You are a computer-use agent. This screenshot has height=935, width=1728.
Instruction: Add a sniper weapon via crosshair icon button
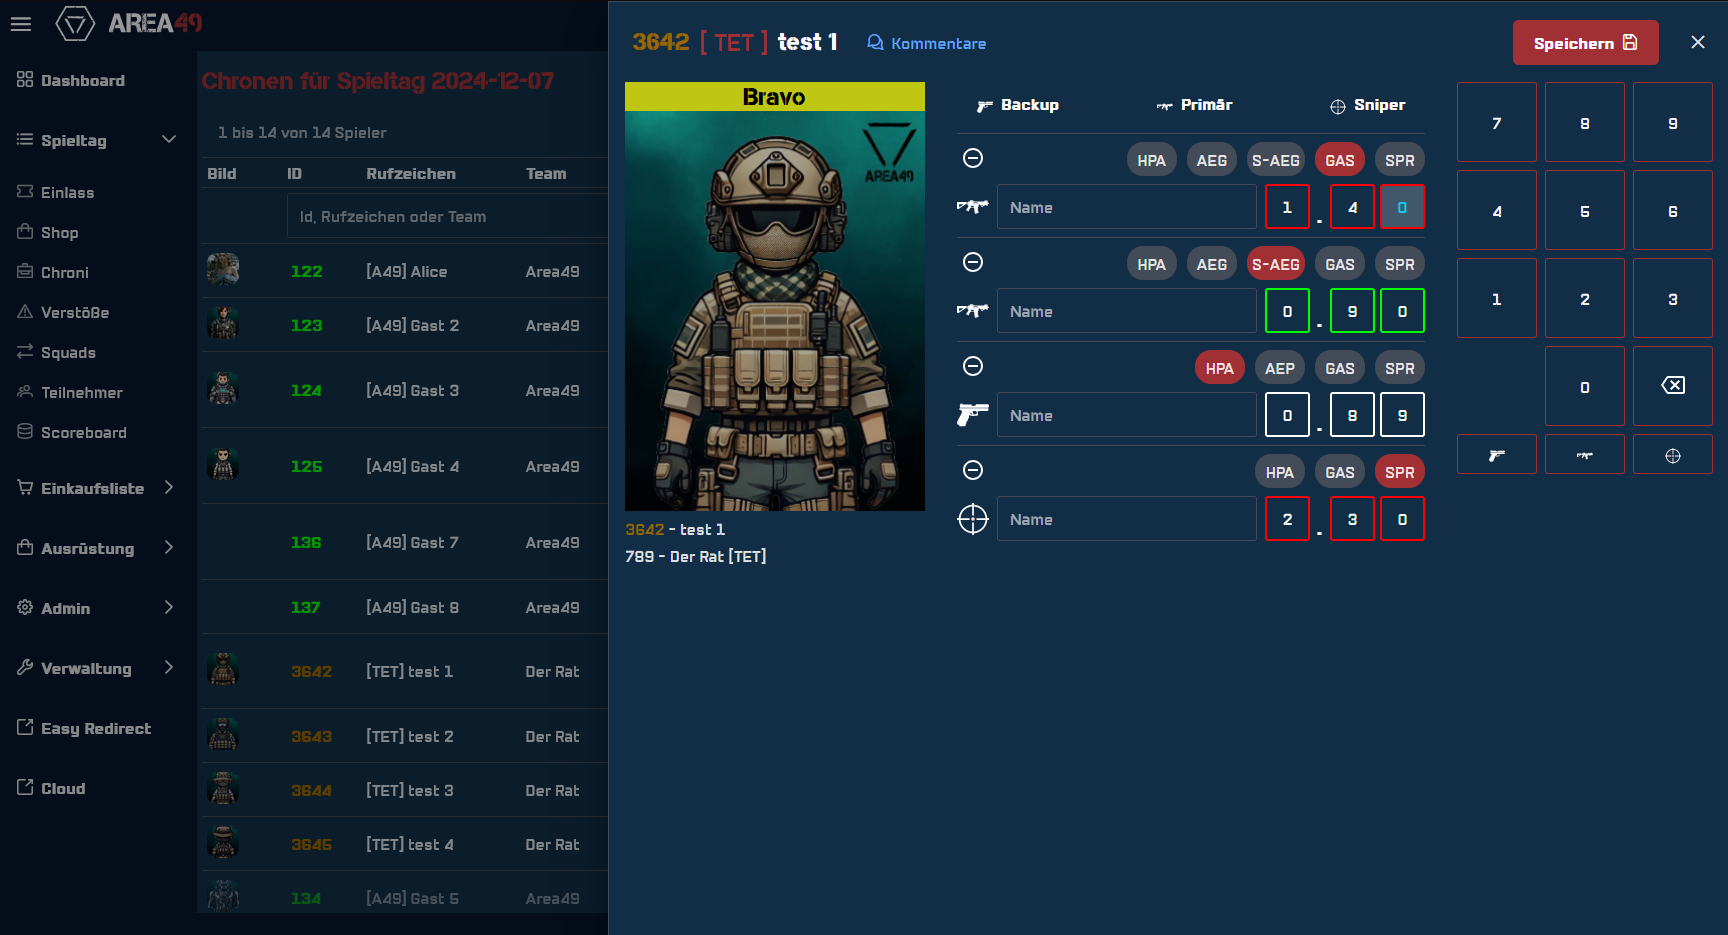[x=1673, y=455]
